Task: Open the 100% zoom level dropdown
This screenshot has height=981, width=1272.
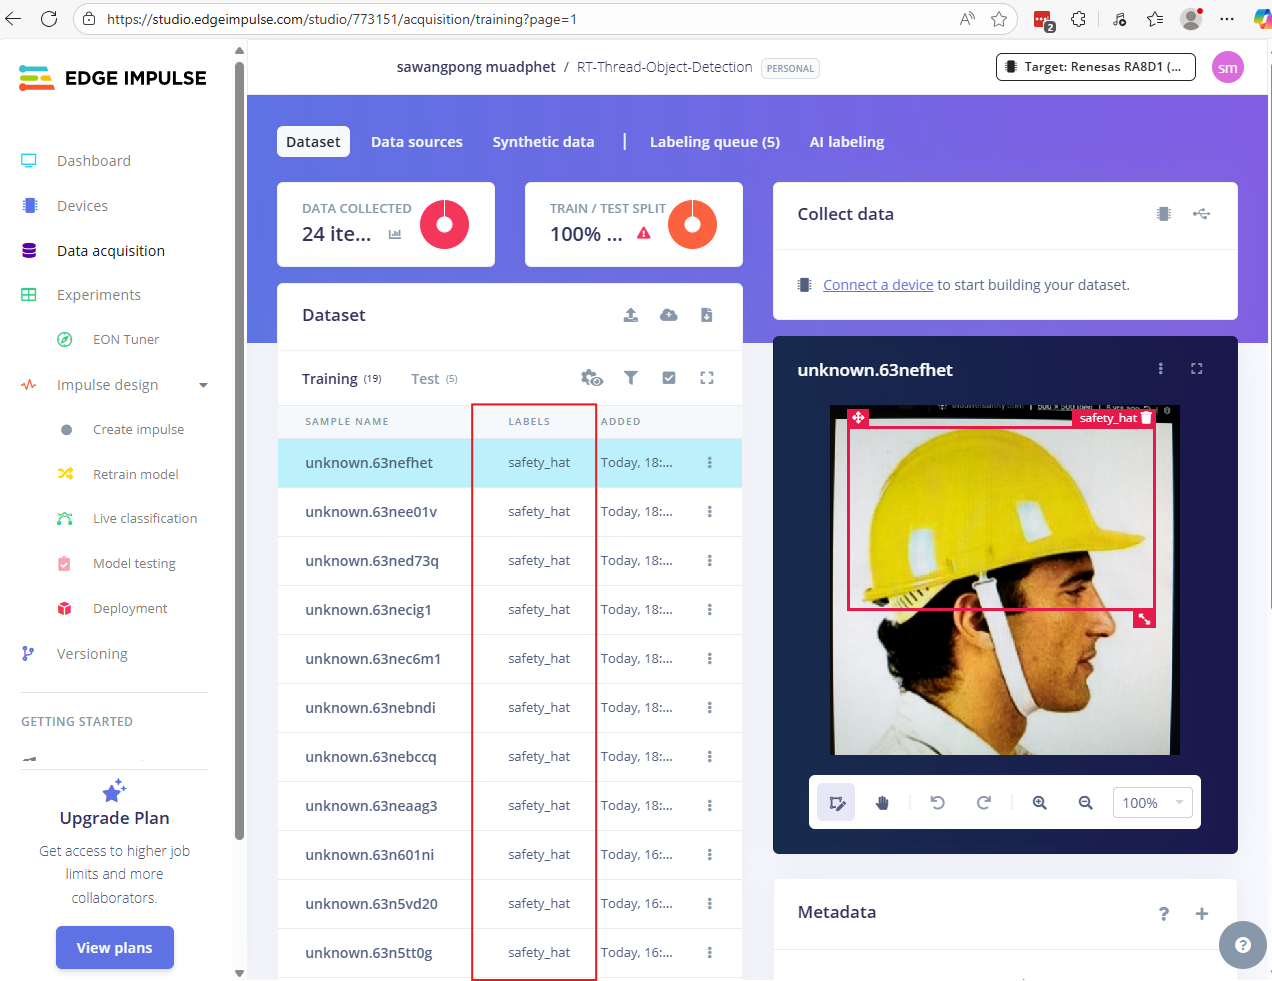Action: coord(1152,803)
